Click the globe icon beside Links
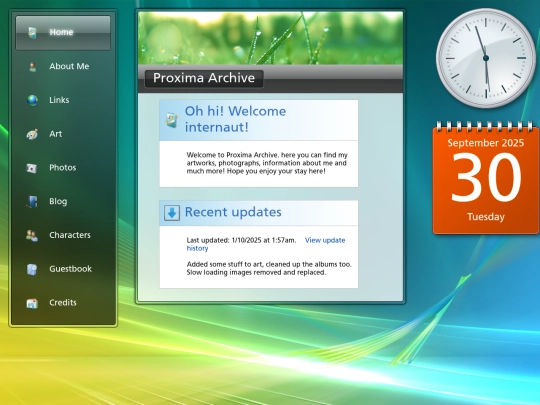Viewport: 540px width, 405px height. coord(32,100)
